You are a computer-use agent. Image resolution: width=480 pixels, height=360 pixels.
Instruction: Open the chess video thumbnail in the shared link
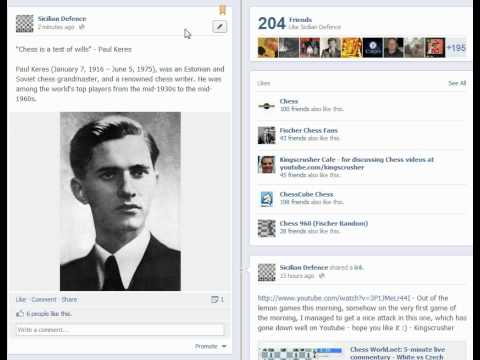301,353
